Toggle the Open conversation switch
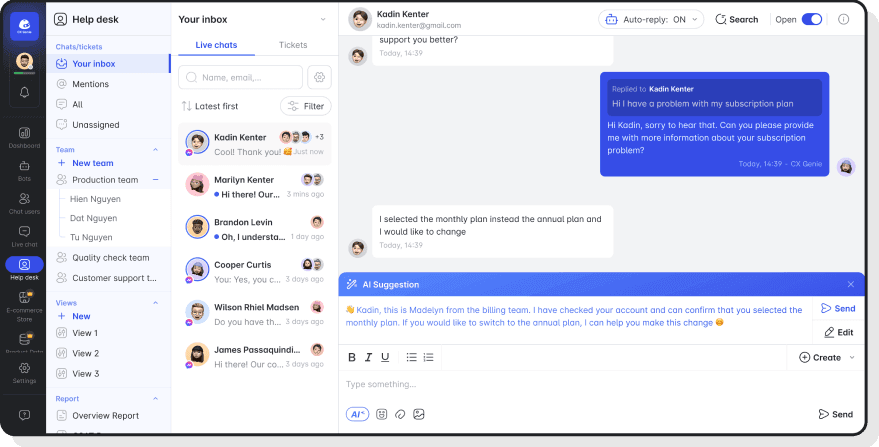The width and height of the screenshot is (879, 447). point(811,19)
